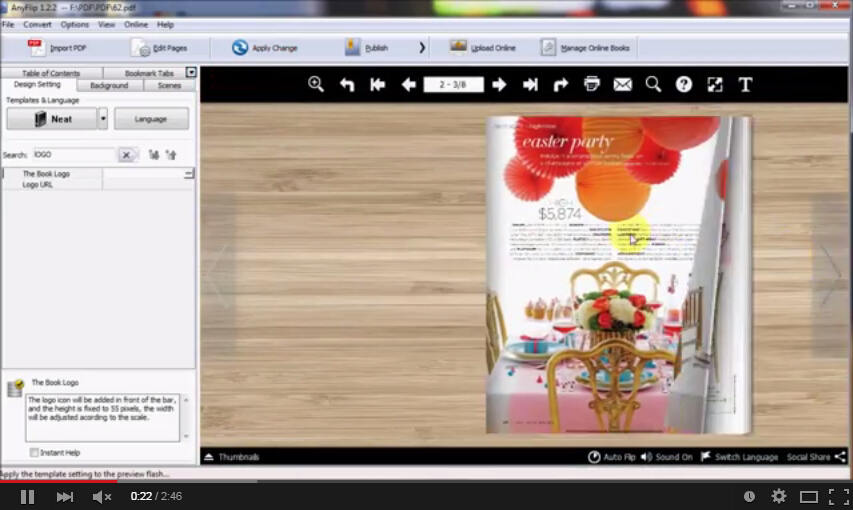Seek on the video progress bar
The width and height of the screenshot is (853, 510).
[400, 481]
